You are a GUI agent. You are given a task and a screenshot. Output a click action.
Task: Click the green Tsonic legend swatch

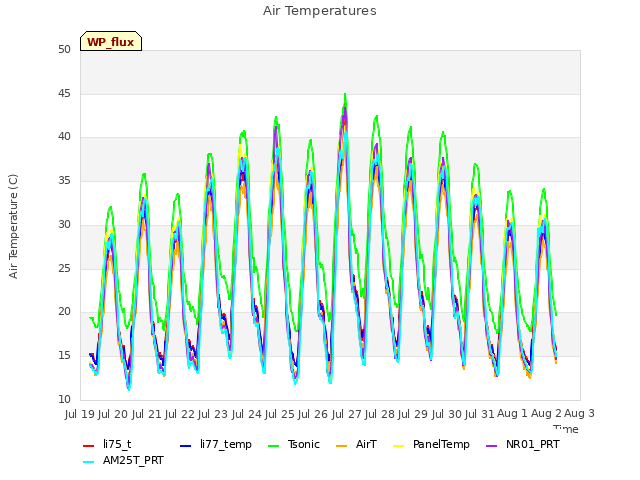pos(273,446)
